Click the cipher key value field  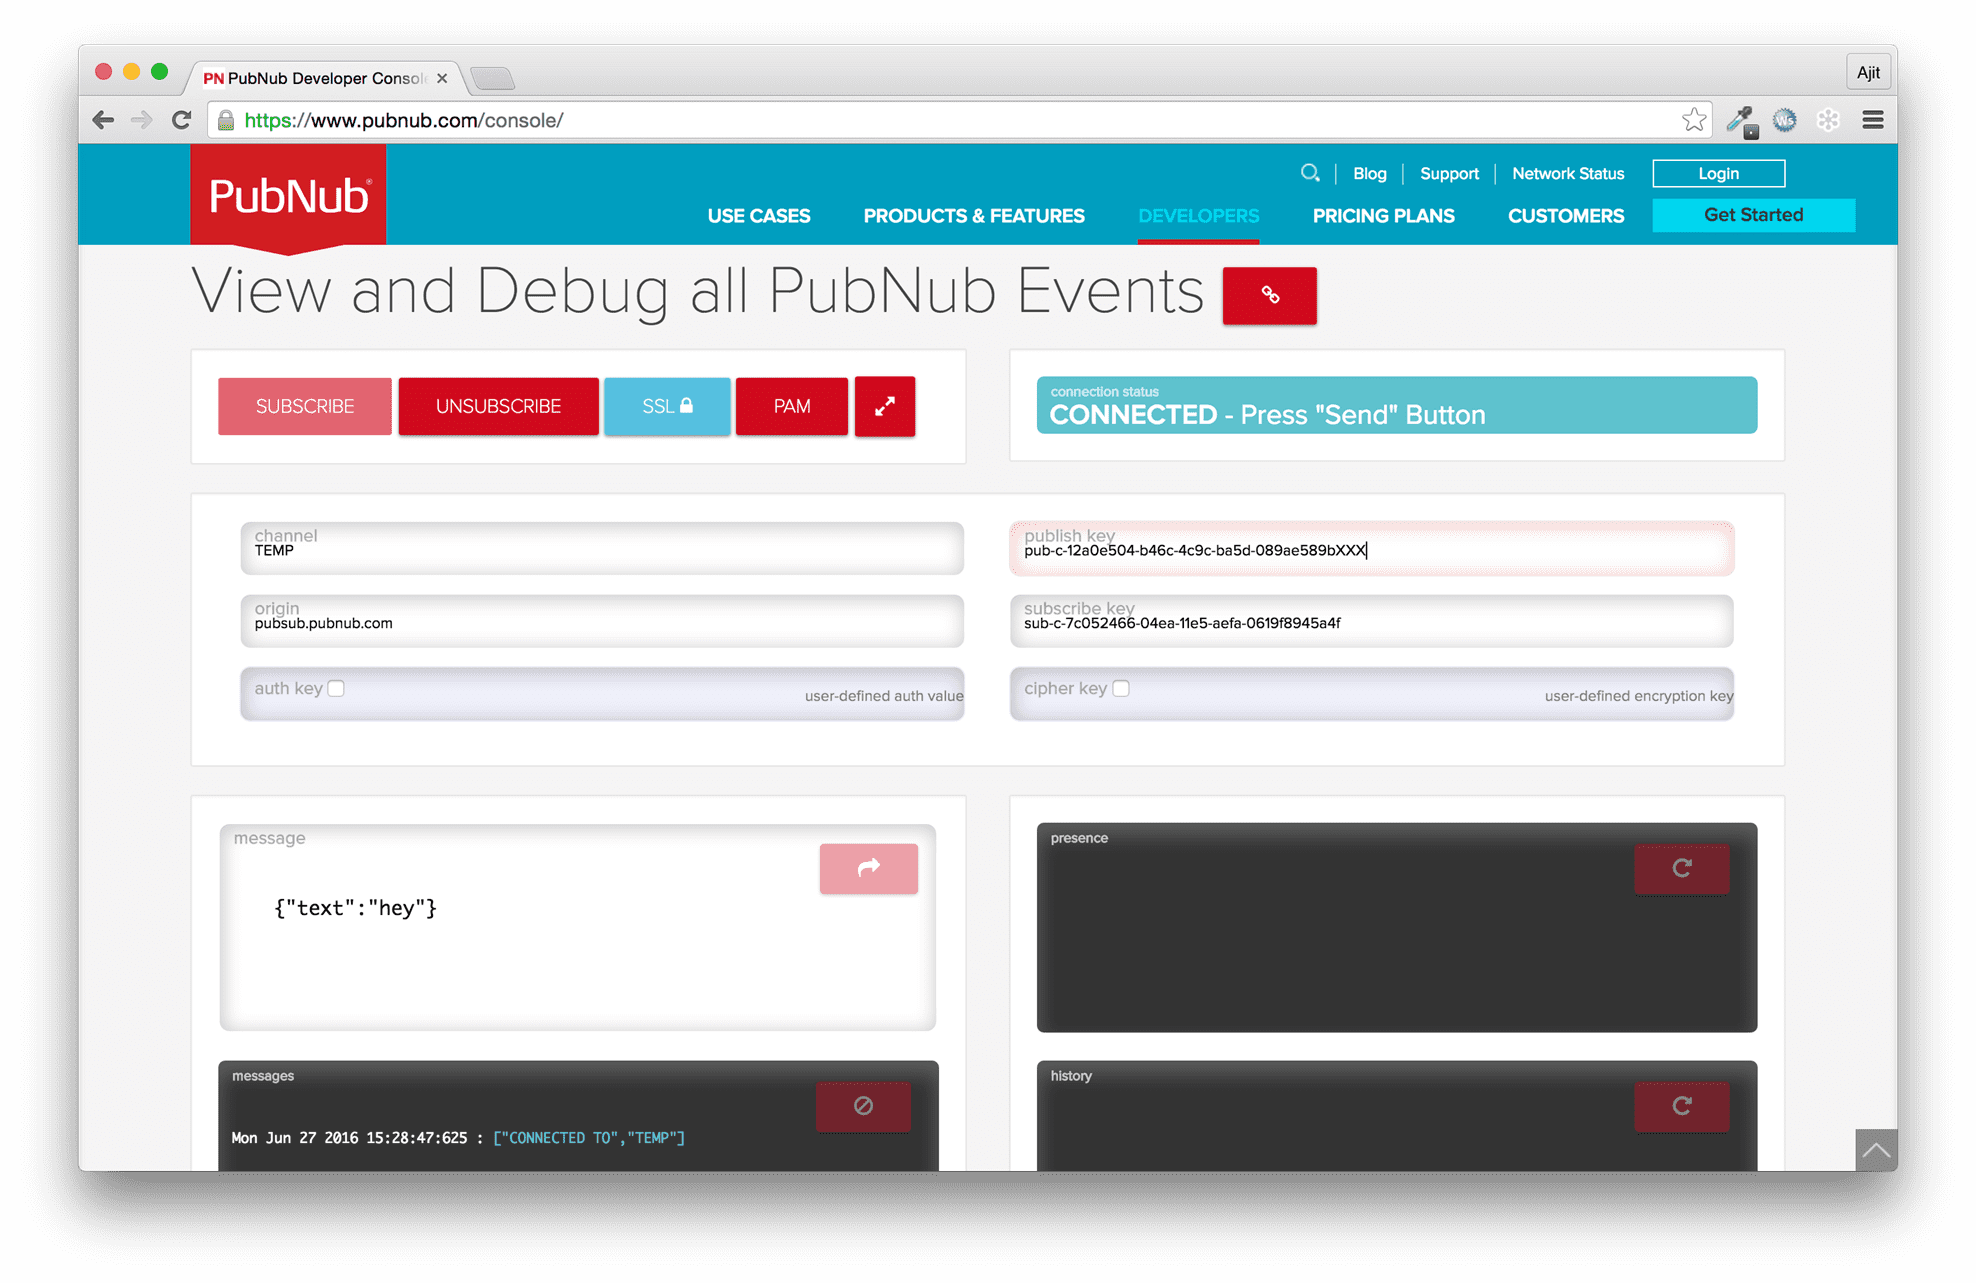pos(1371,694)
